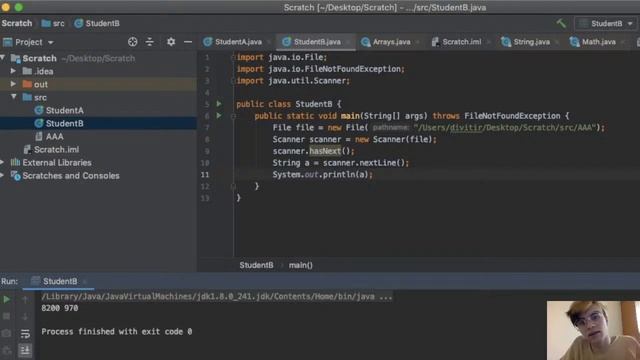Hide the Project tool window
This screenshot has width=640, height=360.
point(188,42)
